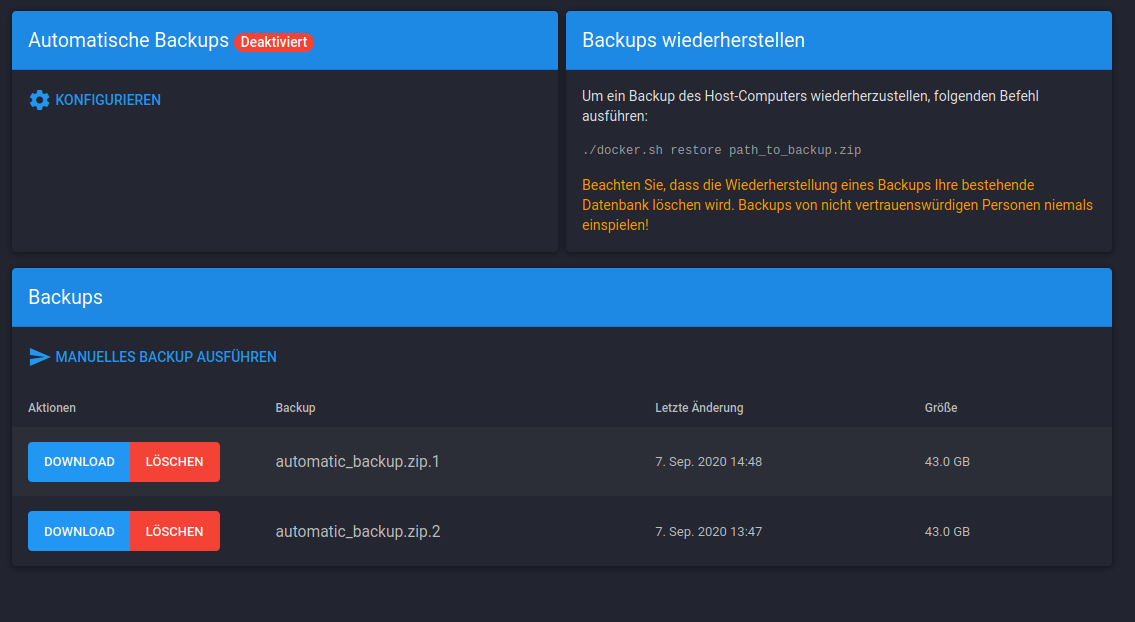Click the paper-plane icon for manual backup

click(39, 357)
